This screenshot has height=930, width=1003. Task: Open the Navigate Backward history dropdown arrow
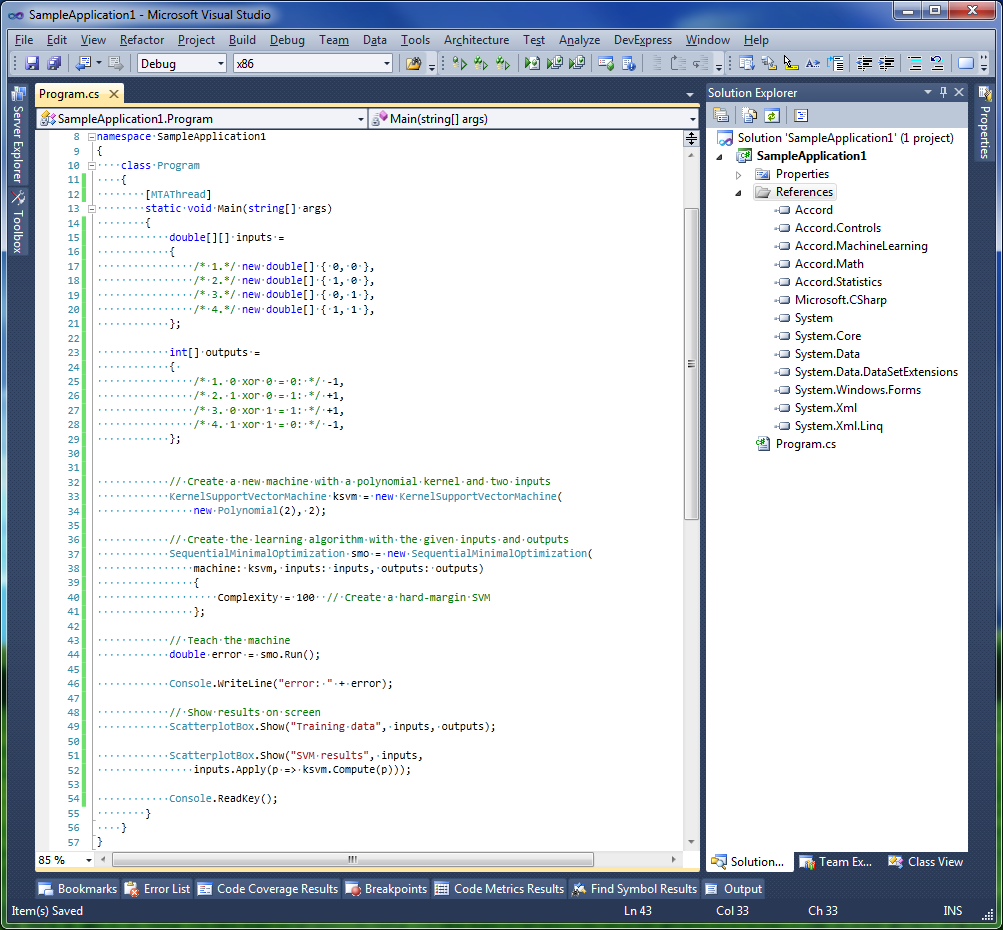tap(99, 63)
